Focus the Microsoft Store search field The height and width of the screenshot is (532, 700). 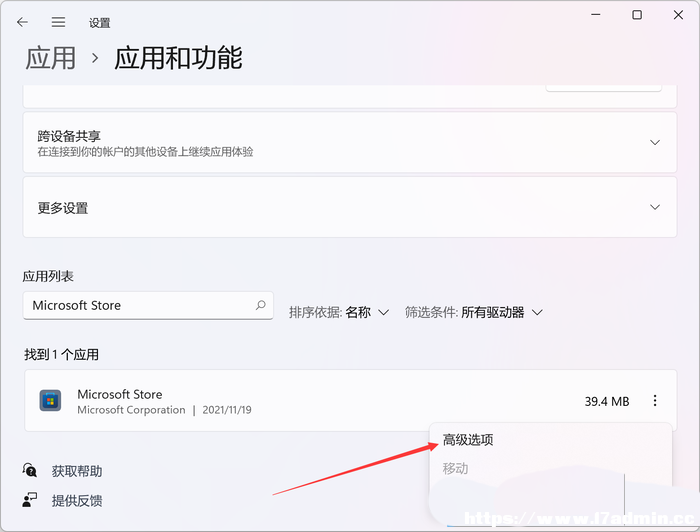[x=148, y=305]
